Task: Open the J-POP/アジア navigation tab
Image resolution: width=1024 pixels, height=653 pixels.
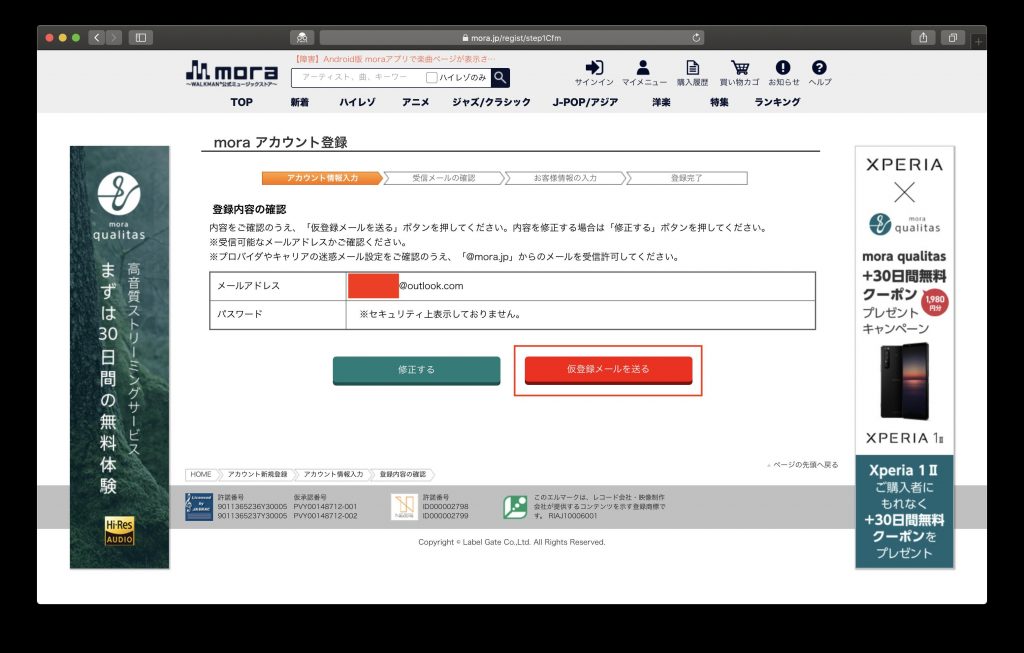Action: [585, 103]
